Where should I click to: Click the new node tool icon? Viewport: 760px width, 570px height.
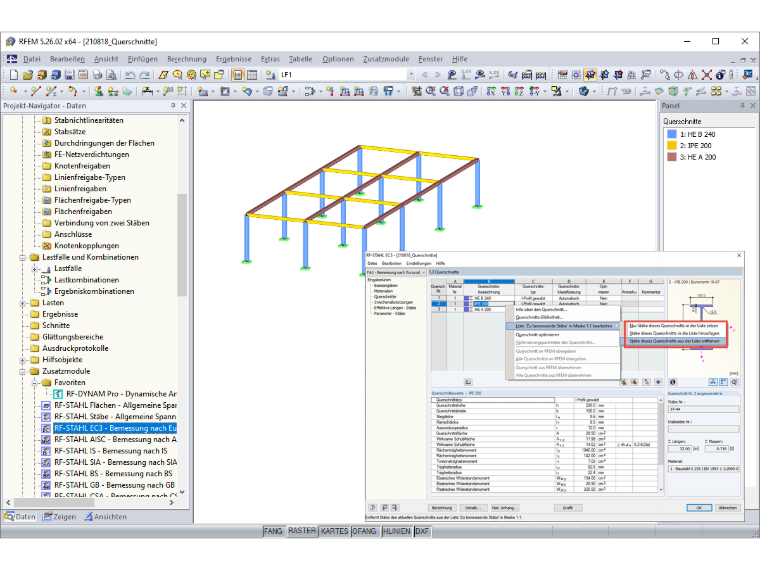coord(14,91)
